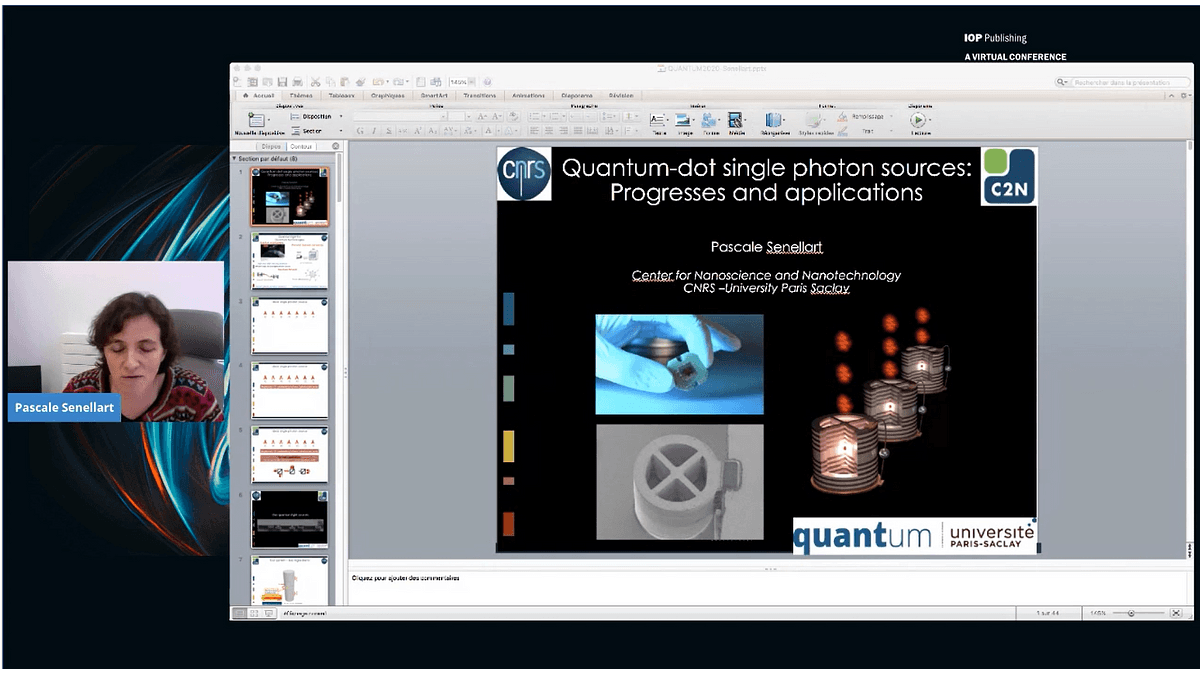Click the Print icon in toolbar
The image size is (1200, 675).
[x=298, y=82]
